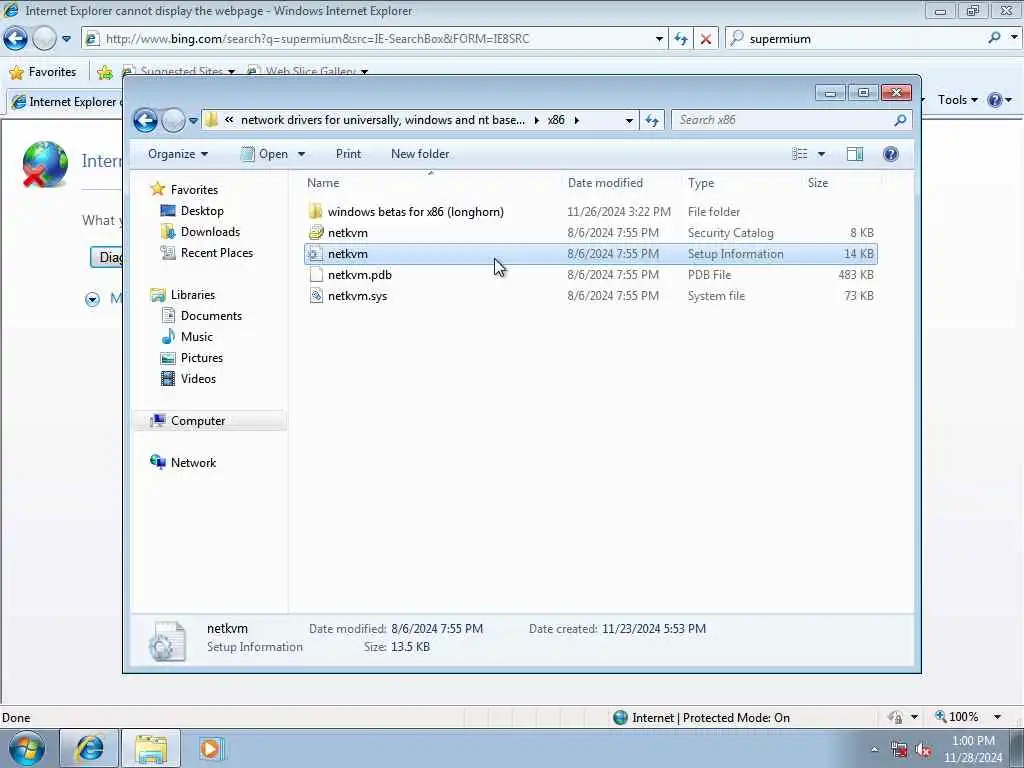
Task: Click the muted volume tray icon
Action: coord(923,750)
